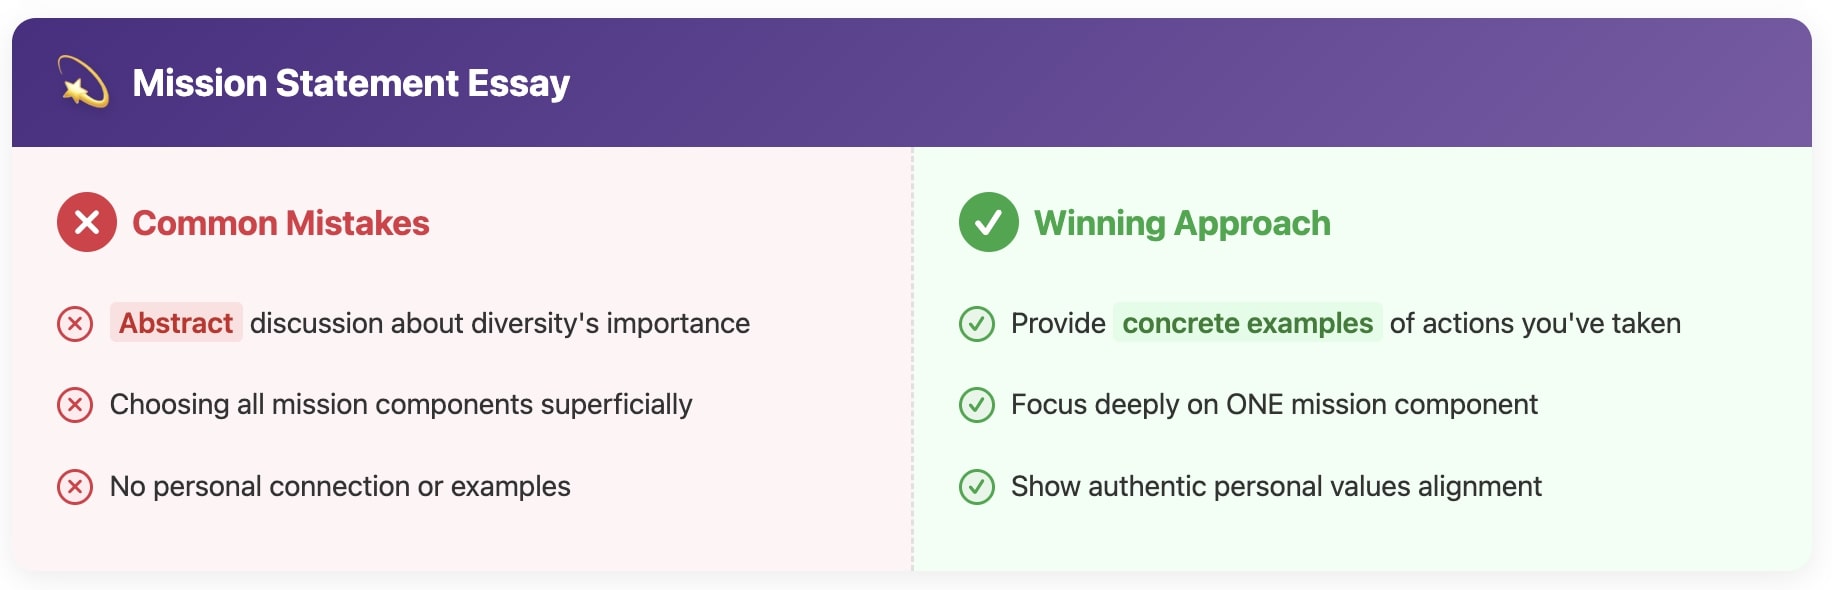Click the highlighted concrete examples tag
The image size is (1832, 590).
click(x=1248, y=323)
